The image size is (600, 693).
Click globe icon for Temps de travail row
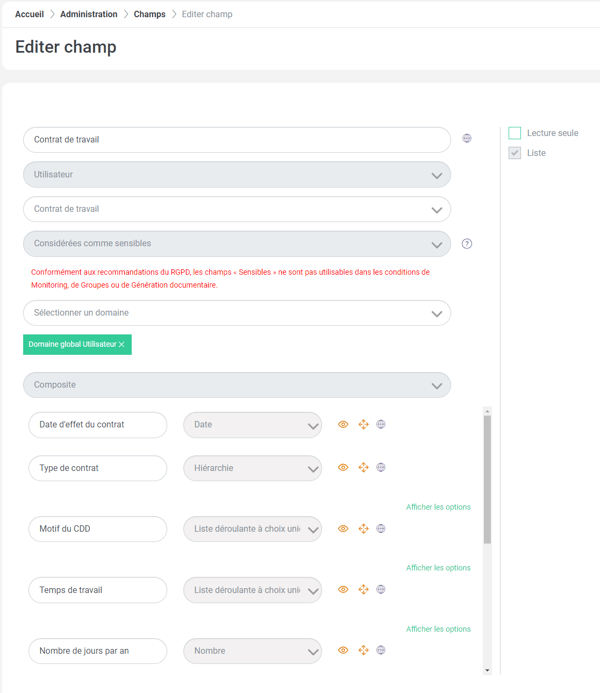point(380,589)
